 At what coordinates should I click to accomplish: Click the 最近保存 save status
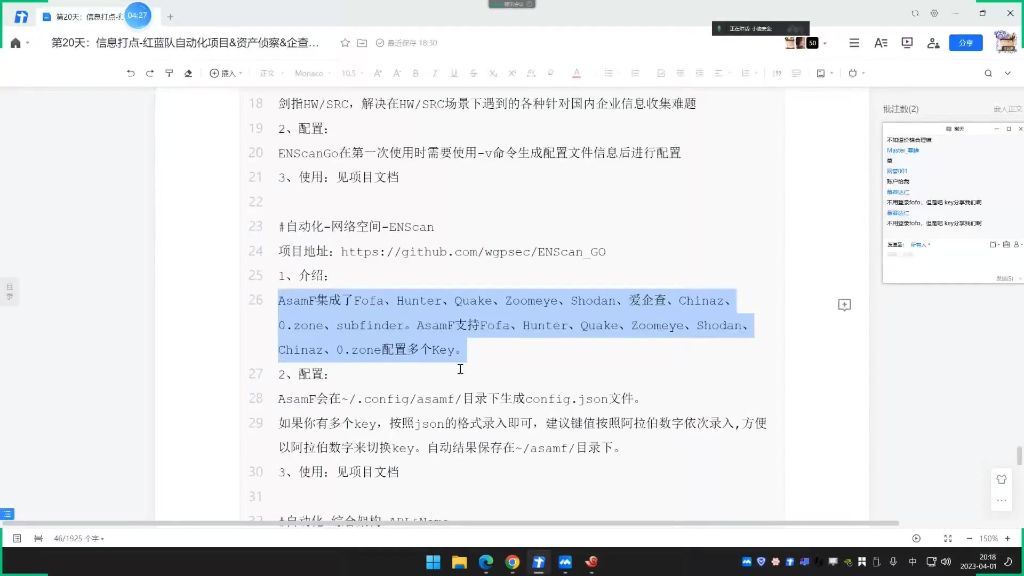tap(407, 43)
